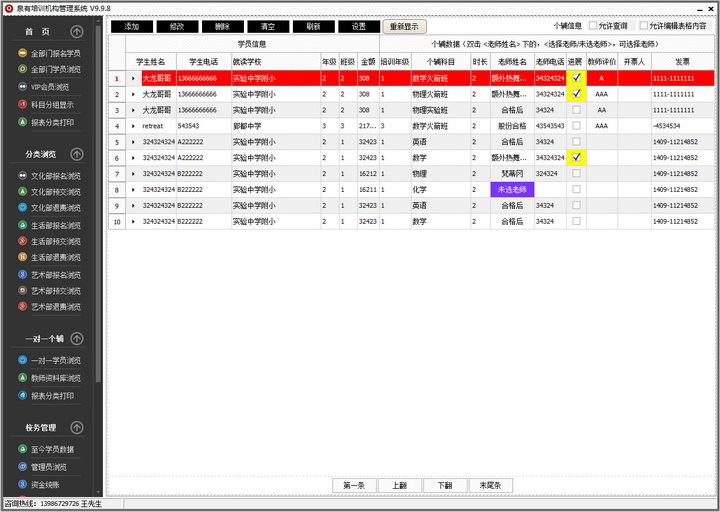Click the 发票 column header

pos(683,62)
